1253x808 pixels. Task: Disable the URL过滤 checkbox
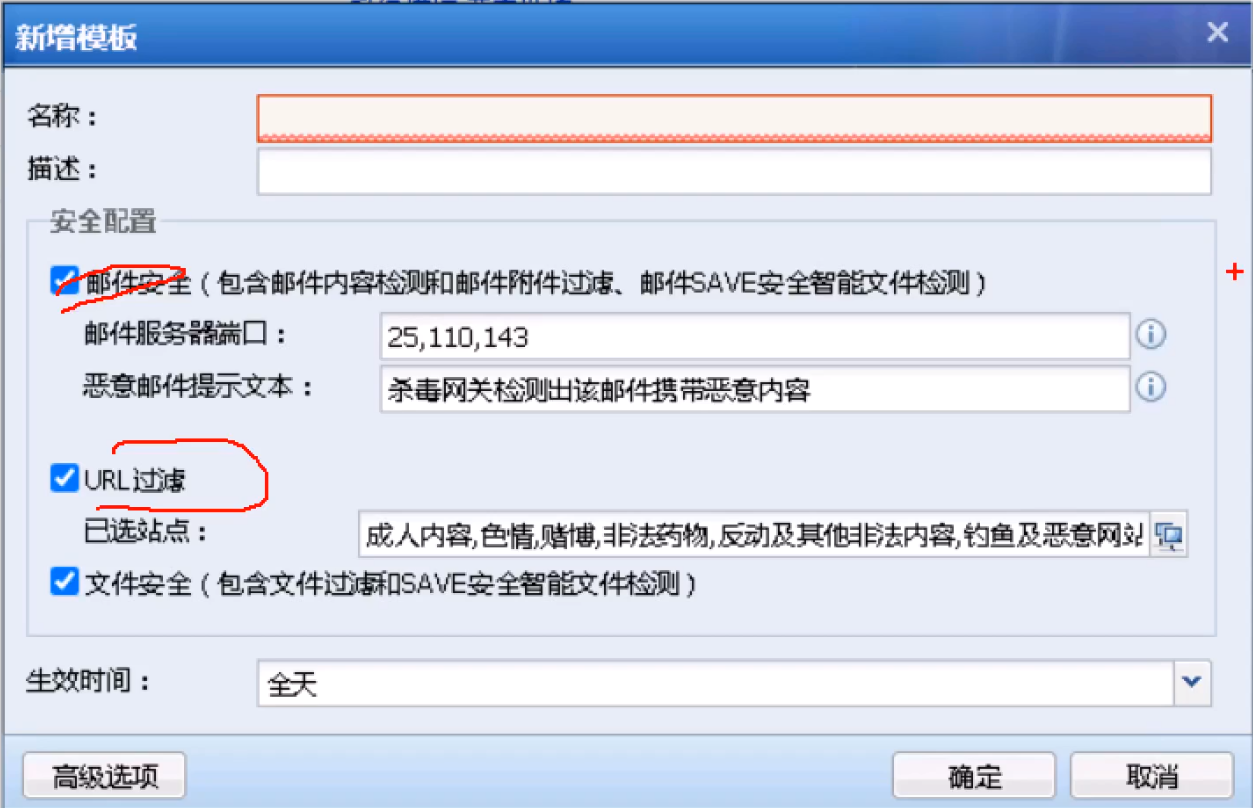[x=65, y=480]
